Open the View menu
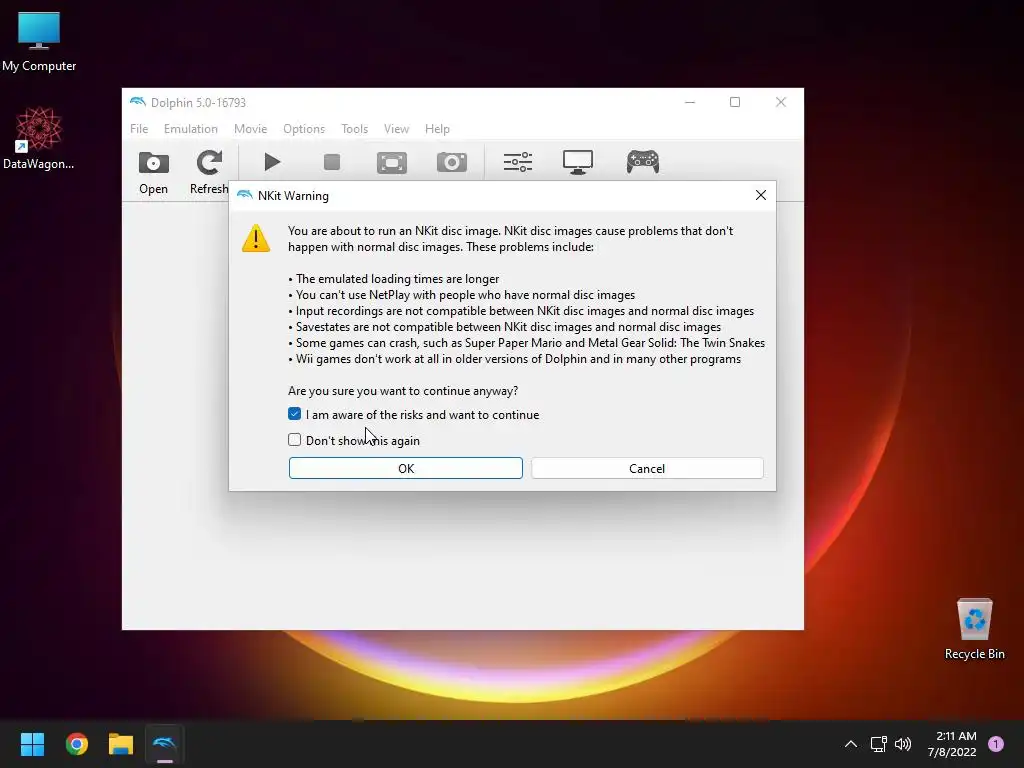The width and height of the screenshot is (1024, 768). (x=396, y=129)
